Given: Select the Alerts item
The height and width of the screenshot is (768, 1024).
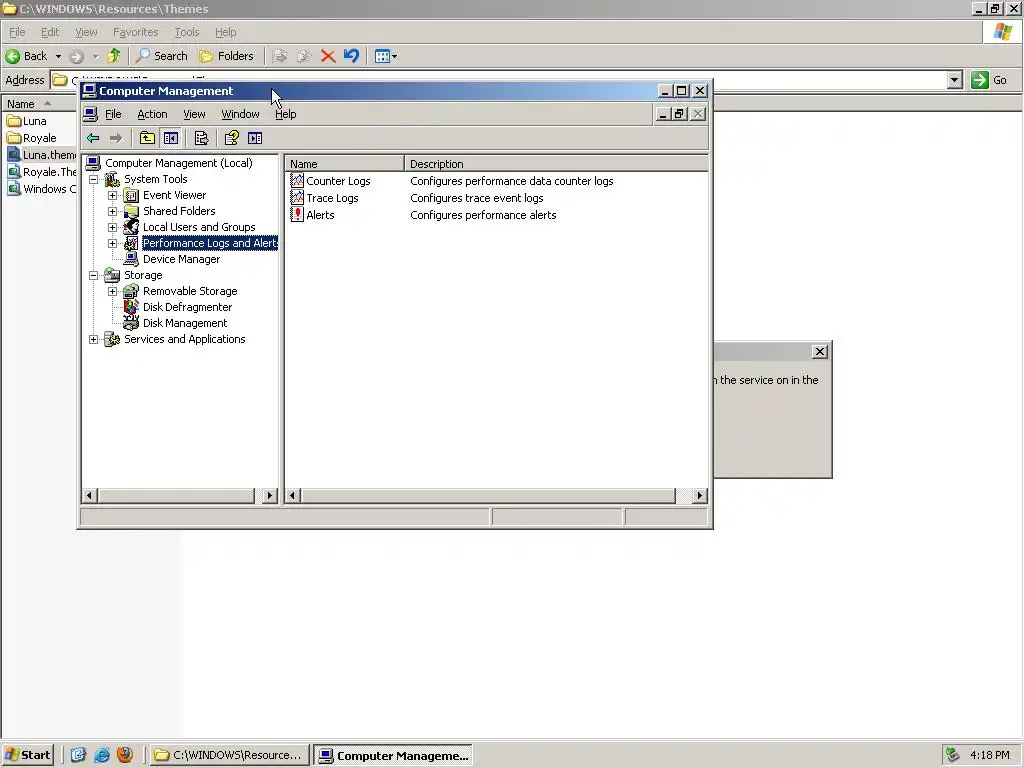Looking at the screenshot, I should pos(320,215).
